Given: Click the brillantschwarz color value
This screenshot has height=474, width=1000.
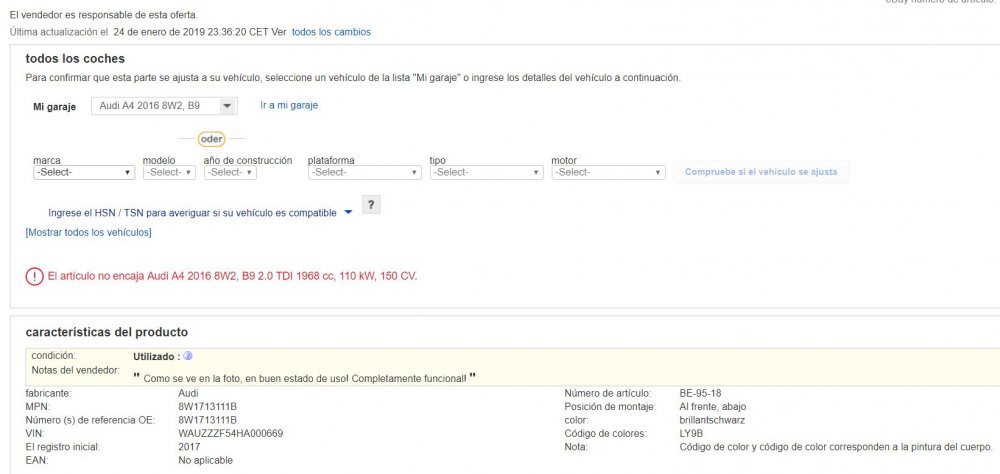Looking at the screenshot, I should (712, 420).
